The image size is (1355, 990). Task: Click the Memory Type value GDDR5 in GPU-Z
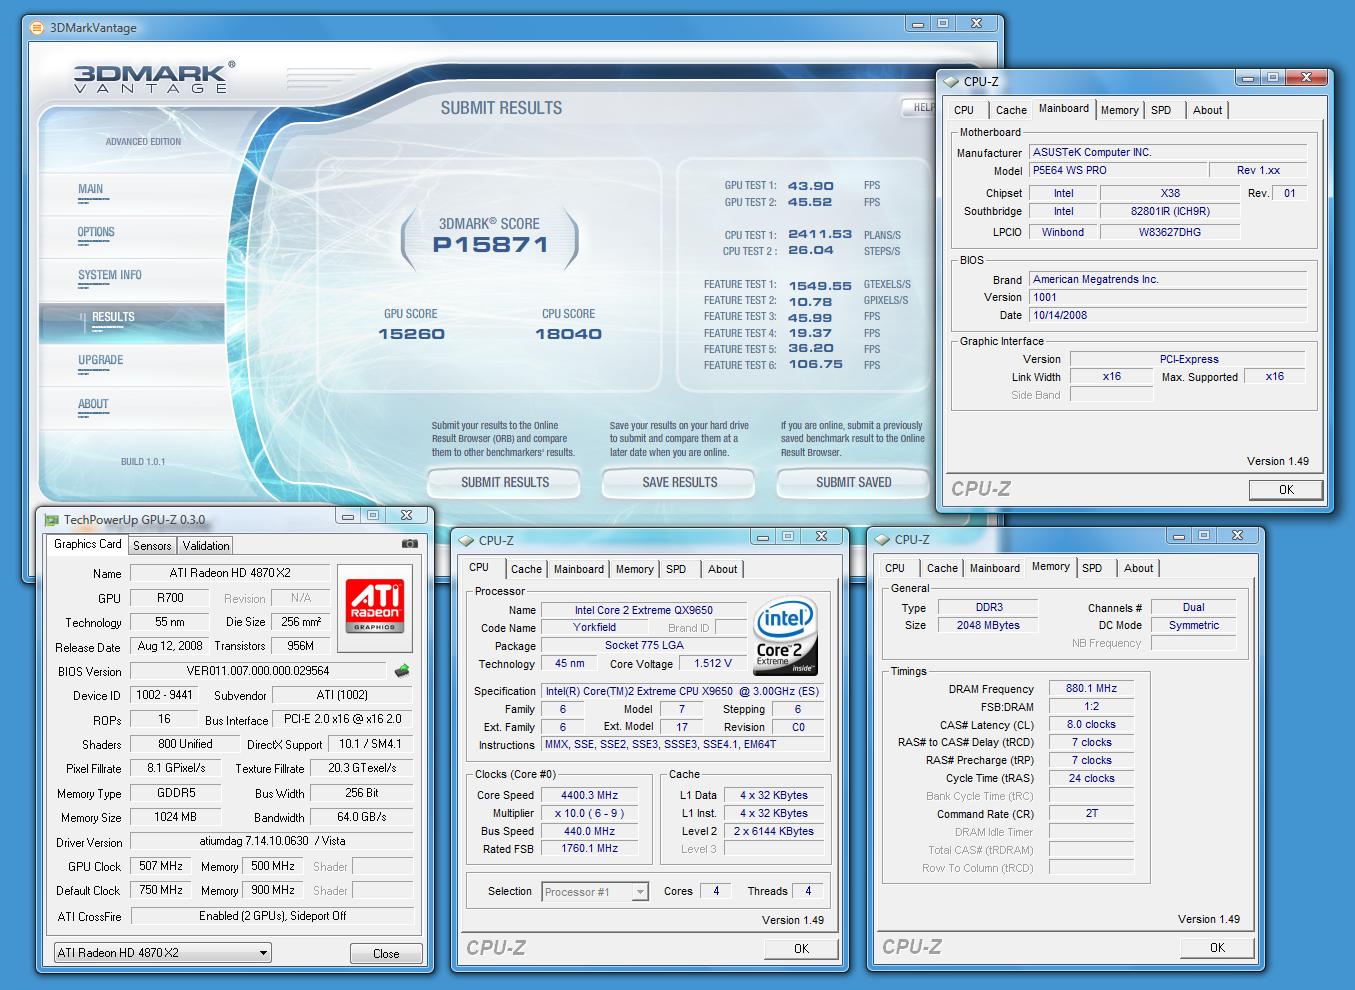(x=176, y=793)
